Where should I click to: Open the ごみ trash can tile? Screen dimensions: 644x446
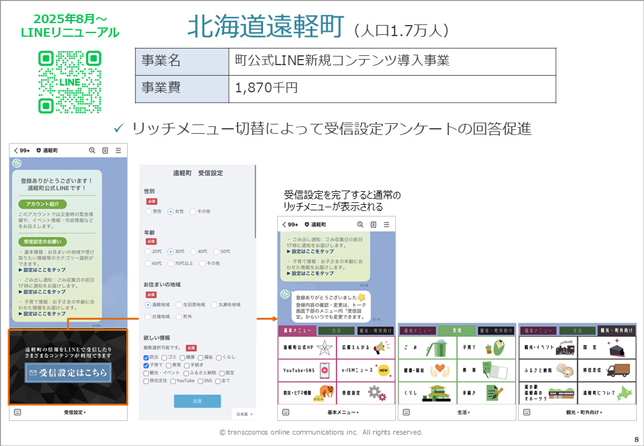tap(428, 347)
